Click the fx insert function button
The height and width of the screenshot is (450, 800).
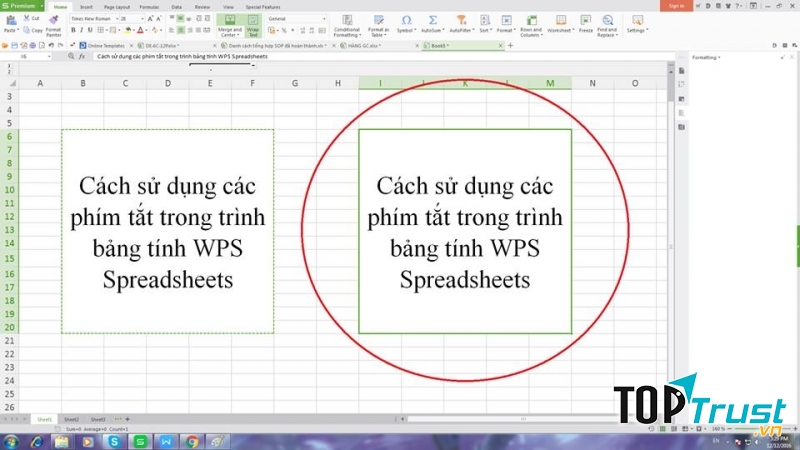(x=82, y=56)
